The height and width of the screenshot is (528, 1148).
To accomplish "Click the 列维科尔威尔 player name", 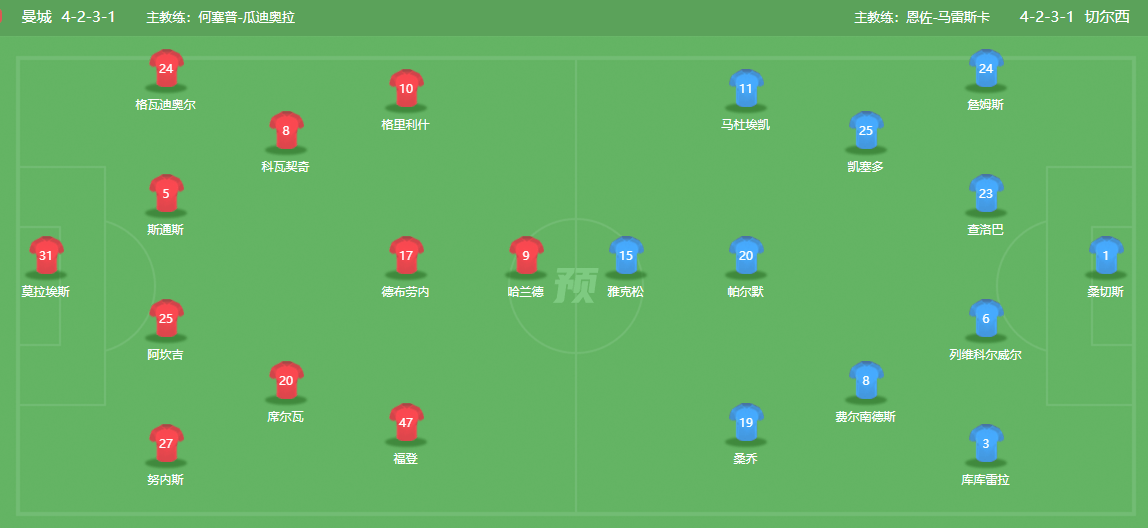I will [985, 355].
